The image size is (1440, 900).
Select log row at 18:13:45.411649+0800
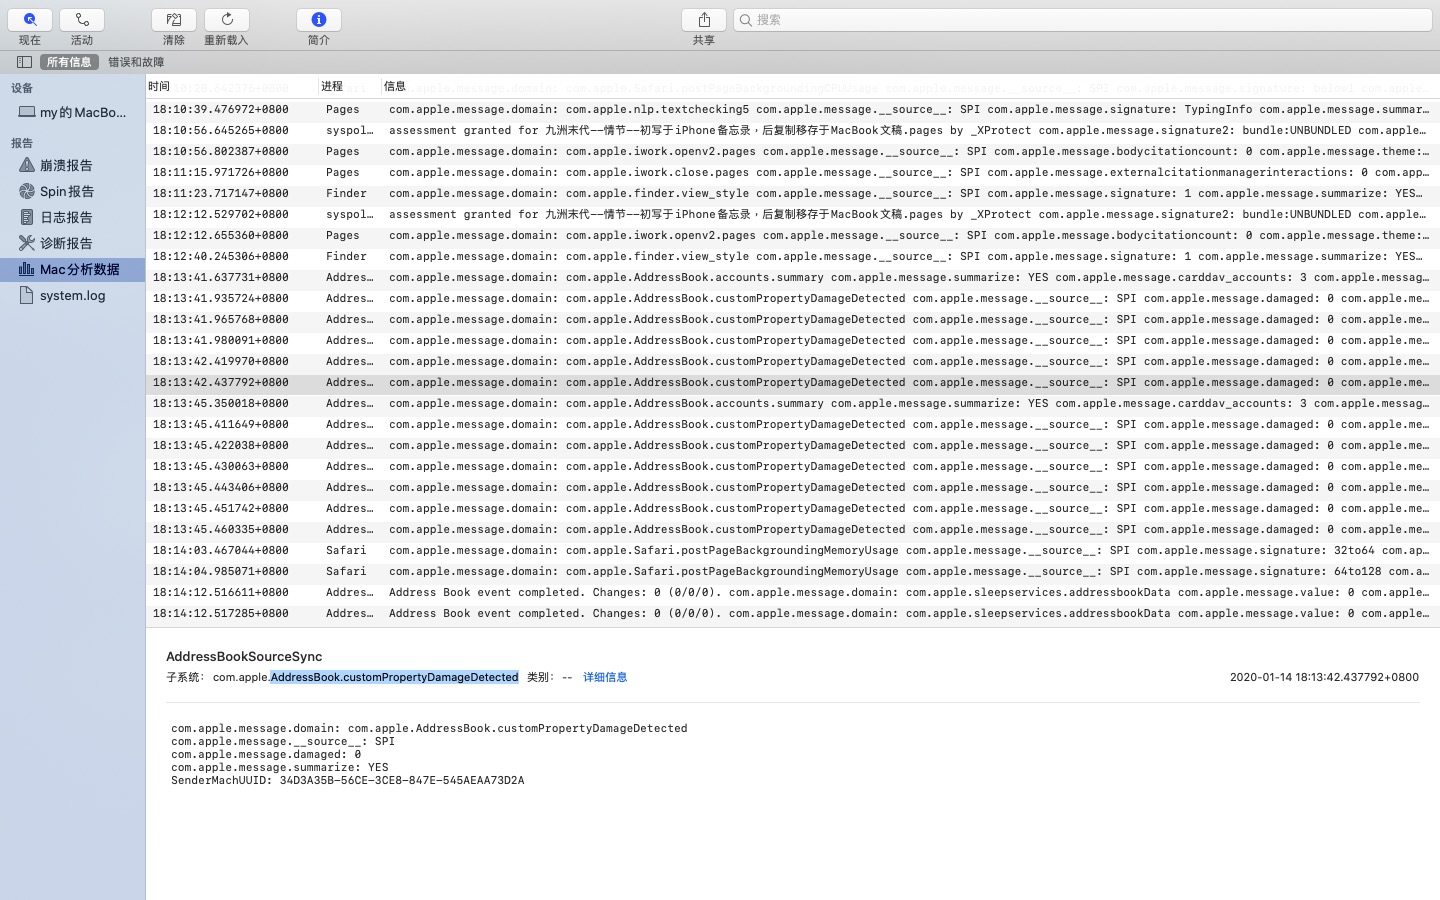click(x=793, y=424)
